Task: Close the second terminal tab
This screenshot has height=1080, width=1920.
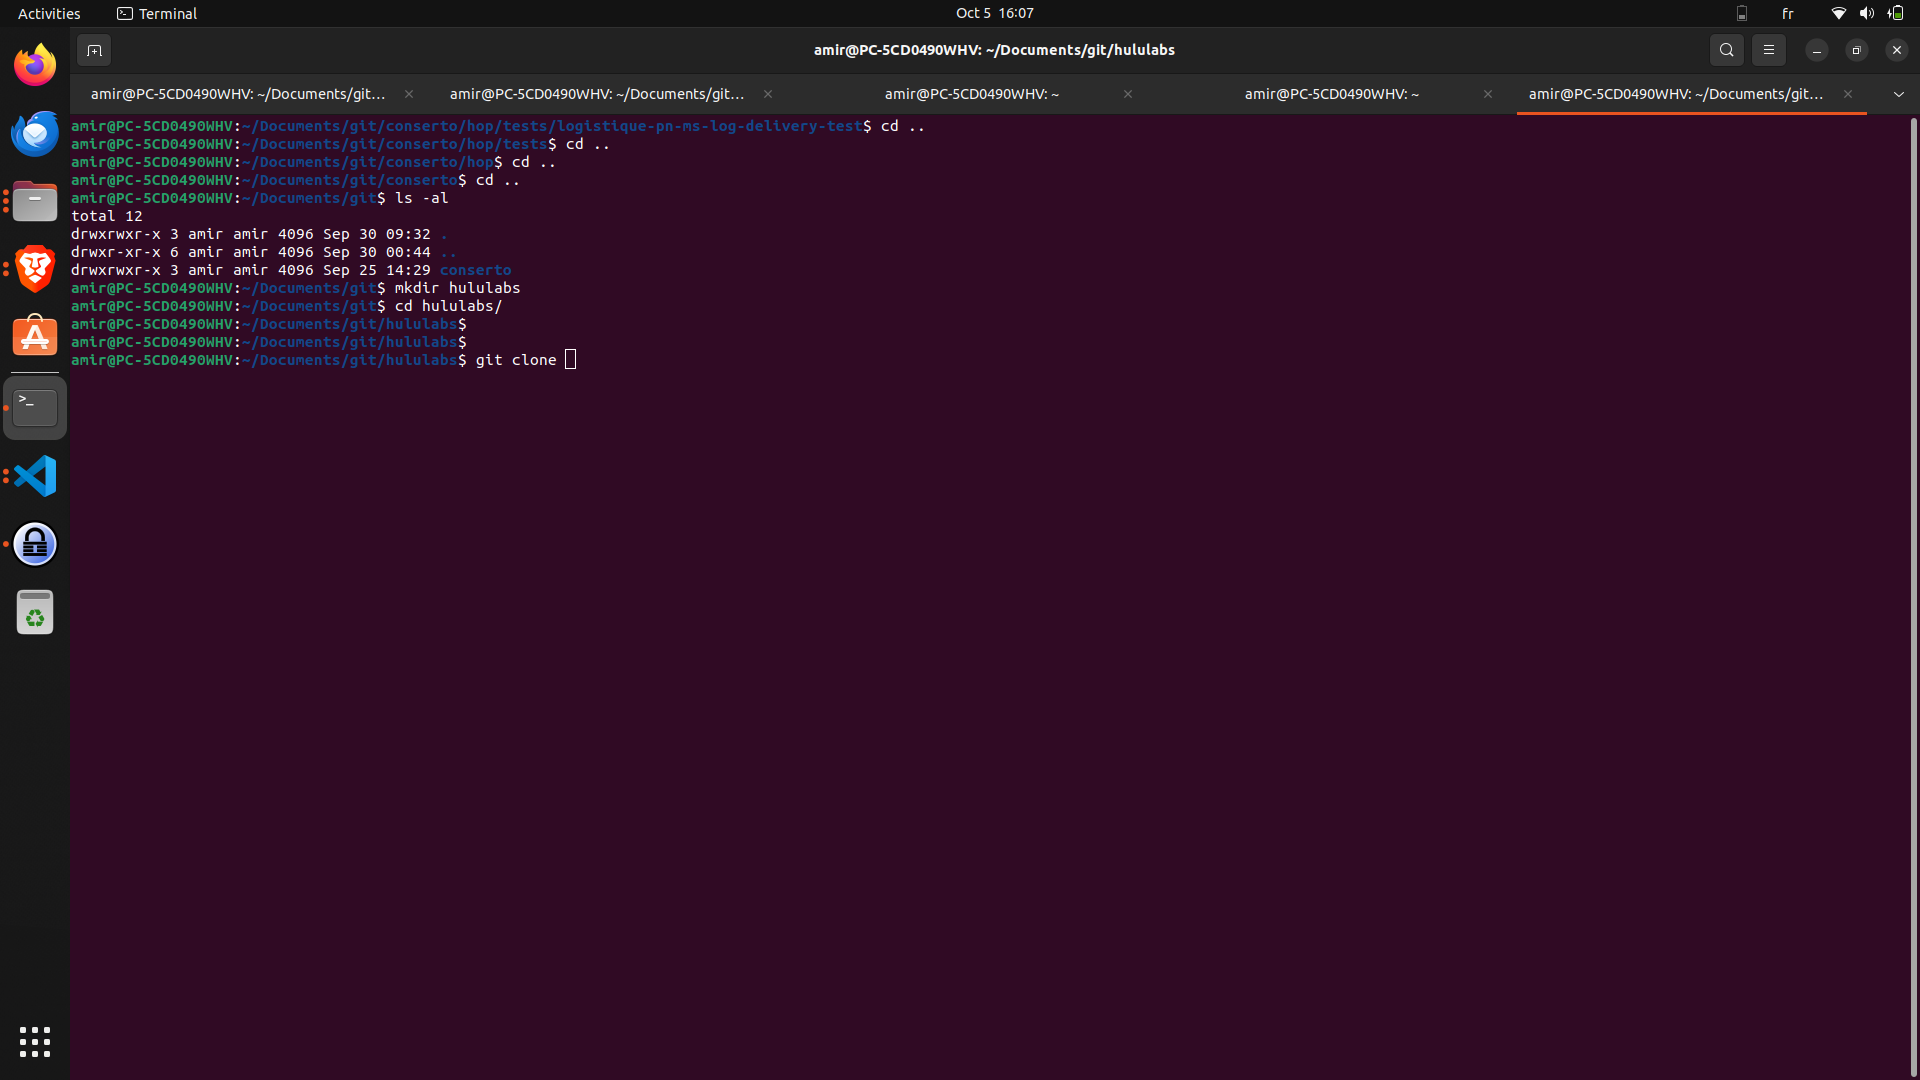Action: [x=768, y=94]
